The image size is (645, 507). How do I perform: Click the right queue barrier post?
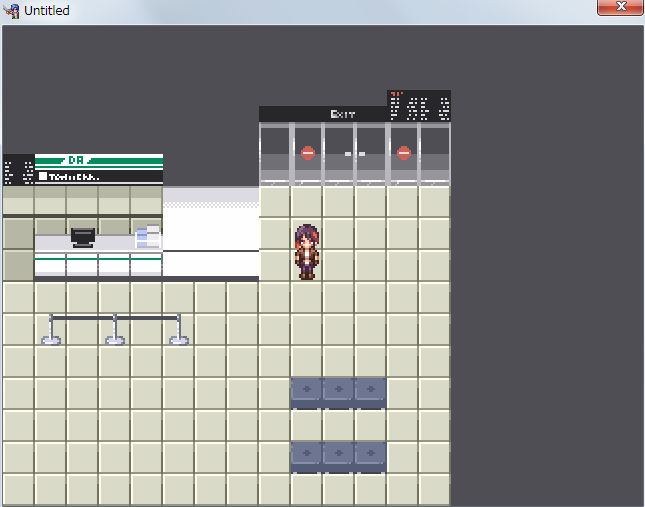(179, 329)
